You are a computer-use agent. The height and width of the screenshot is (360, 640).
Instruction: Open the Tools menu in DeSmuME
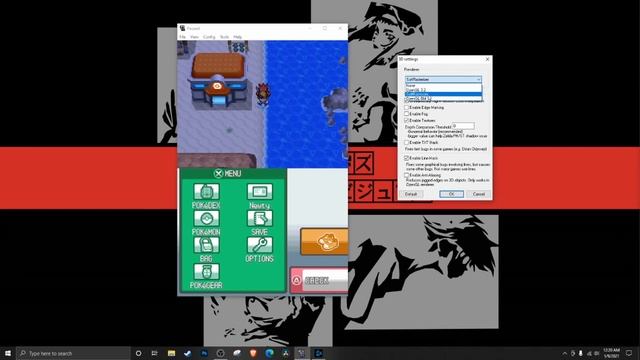tap(224, 37)
